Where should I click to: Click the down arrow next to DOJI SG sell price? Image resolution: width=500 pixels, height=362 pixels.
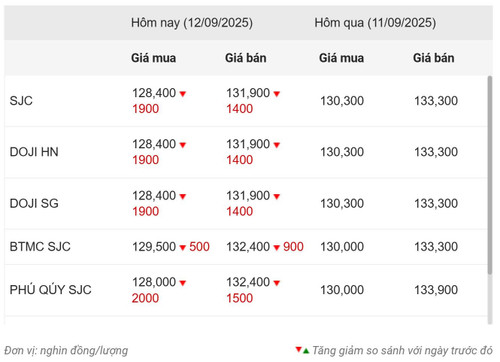point(277,197)
